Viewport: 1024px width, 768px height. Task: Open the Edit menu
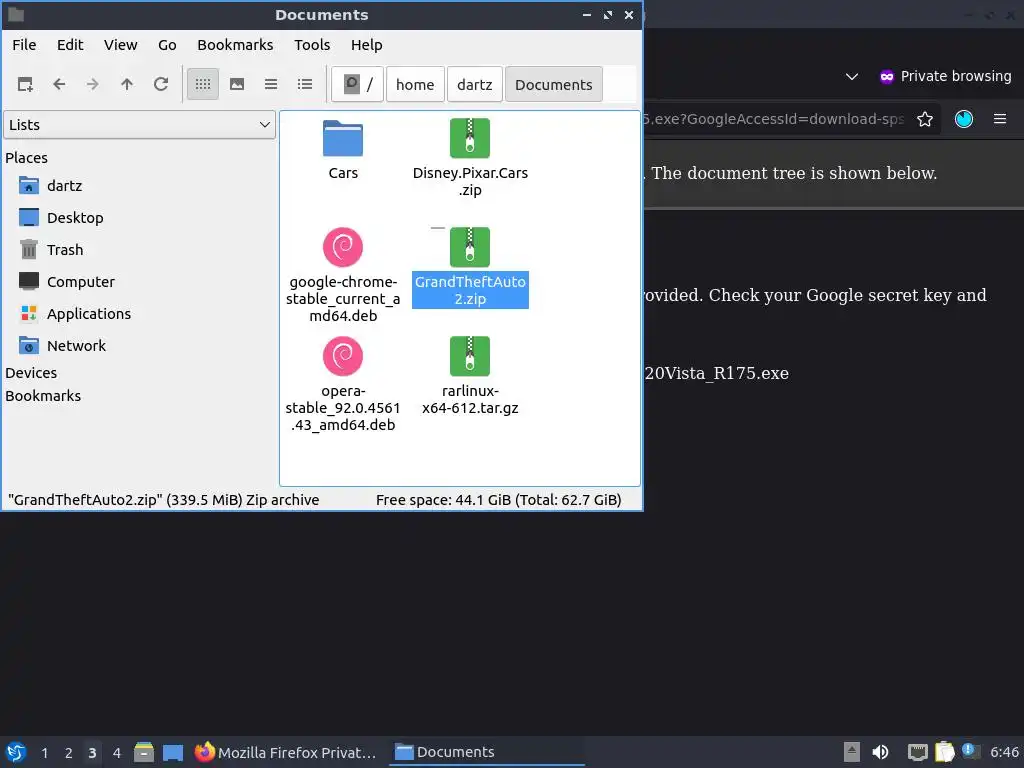(70, 45)
